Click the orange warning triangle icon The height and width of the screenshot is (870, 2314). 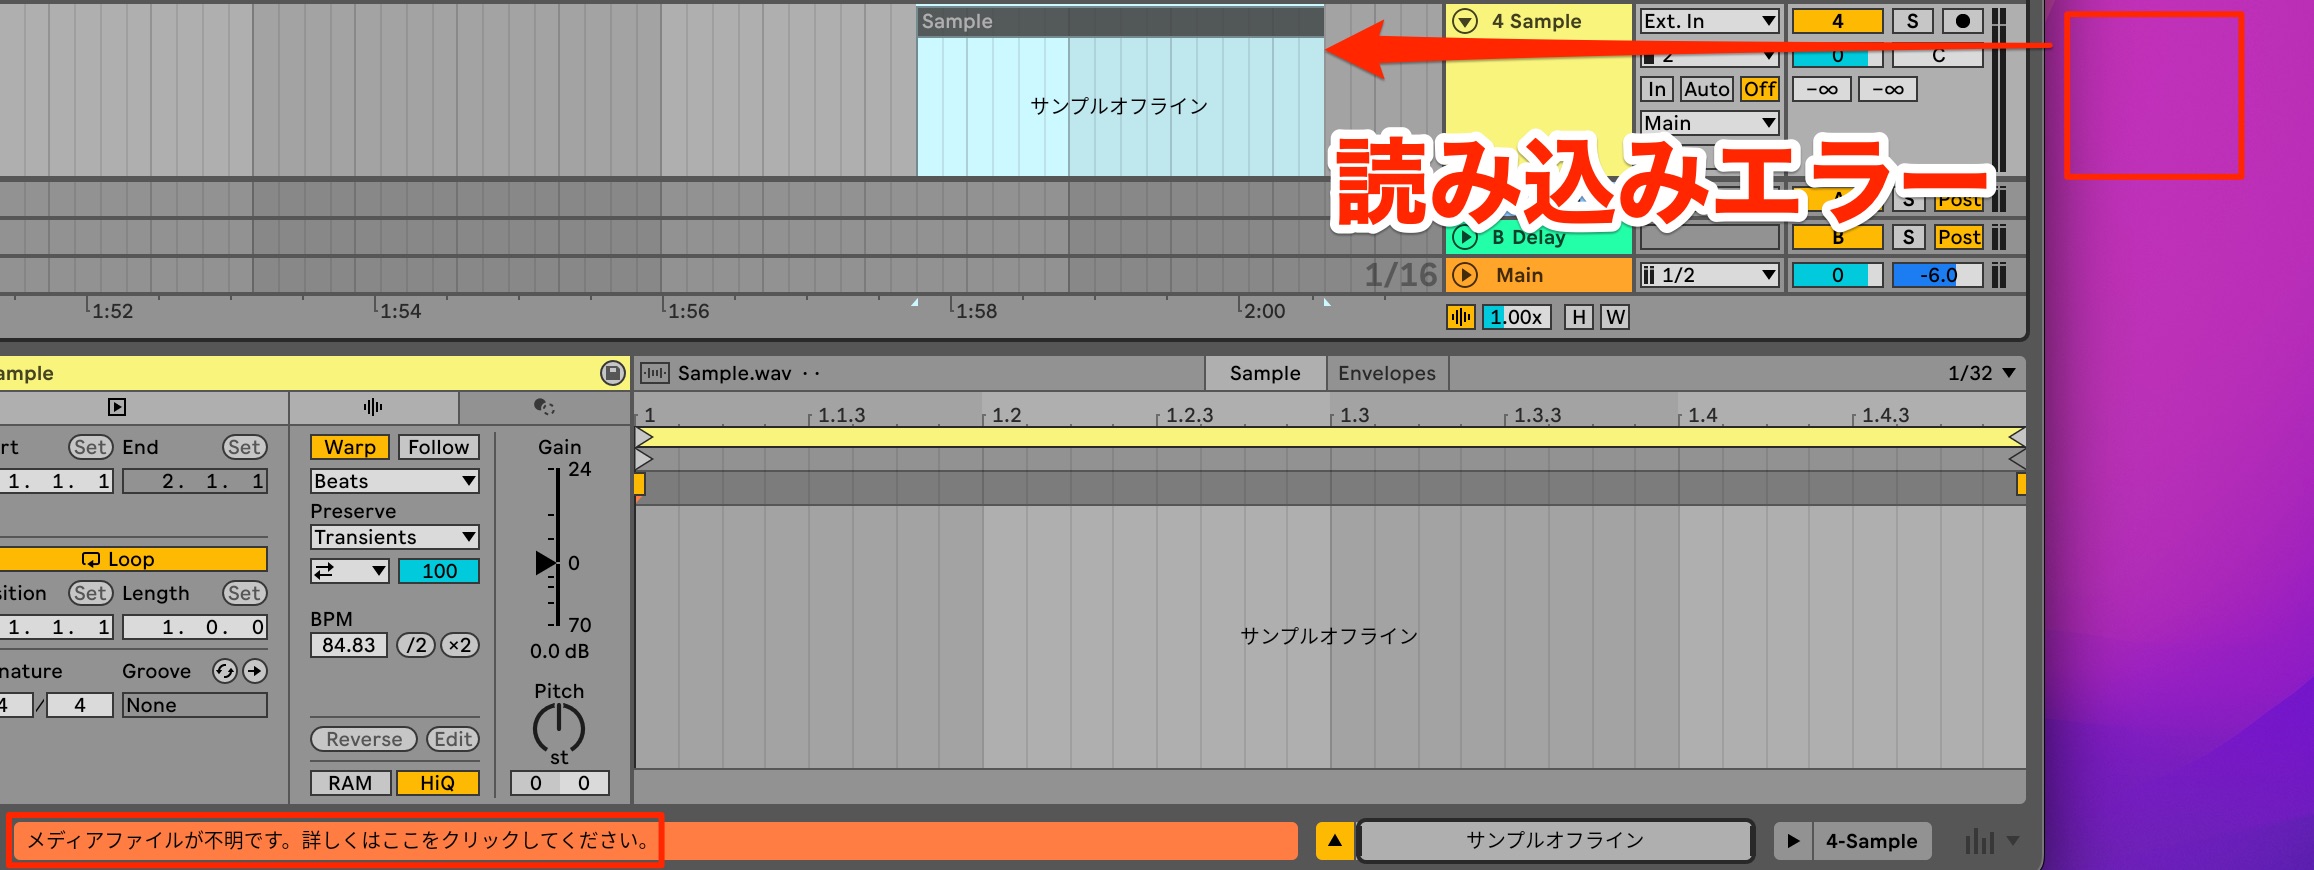[x=1335, y=841]
